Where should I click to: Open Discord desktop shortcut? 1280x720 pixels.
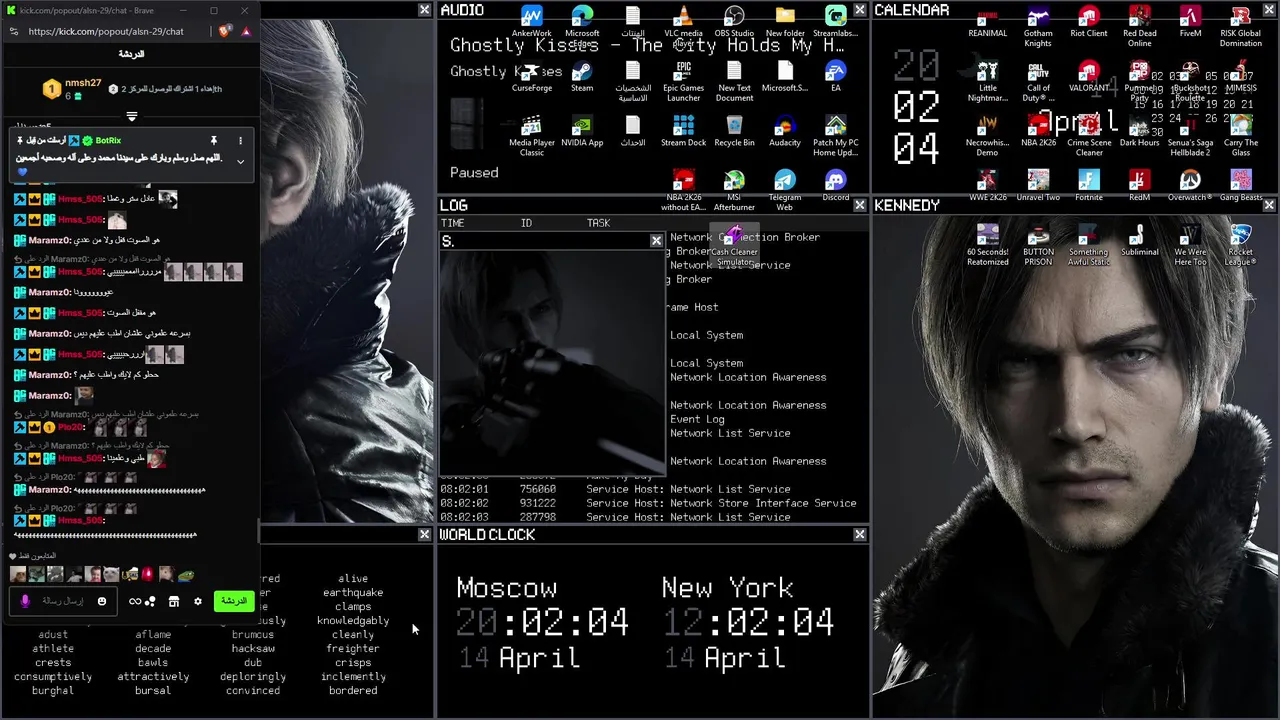click(836, 186)
